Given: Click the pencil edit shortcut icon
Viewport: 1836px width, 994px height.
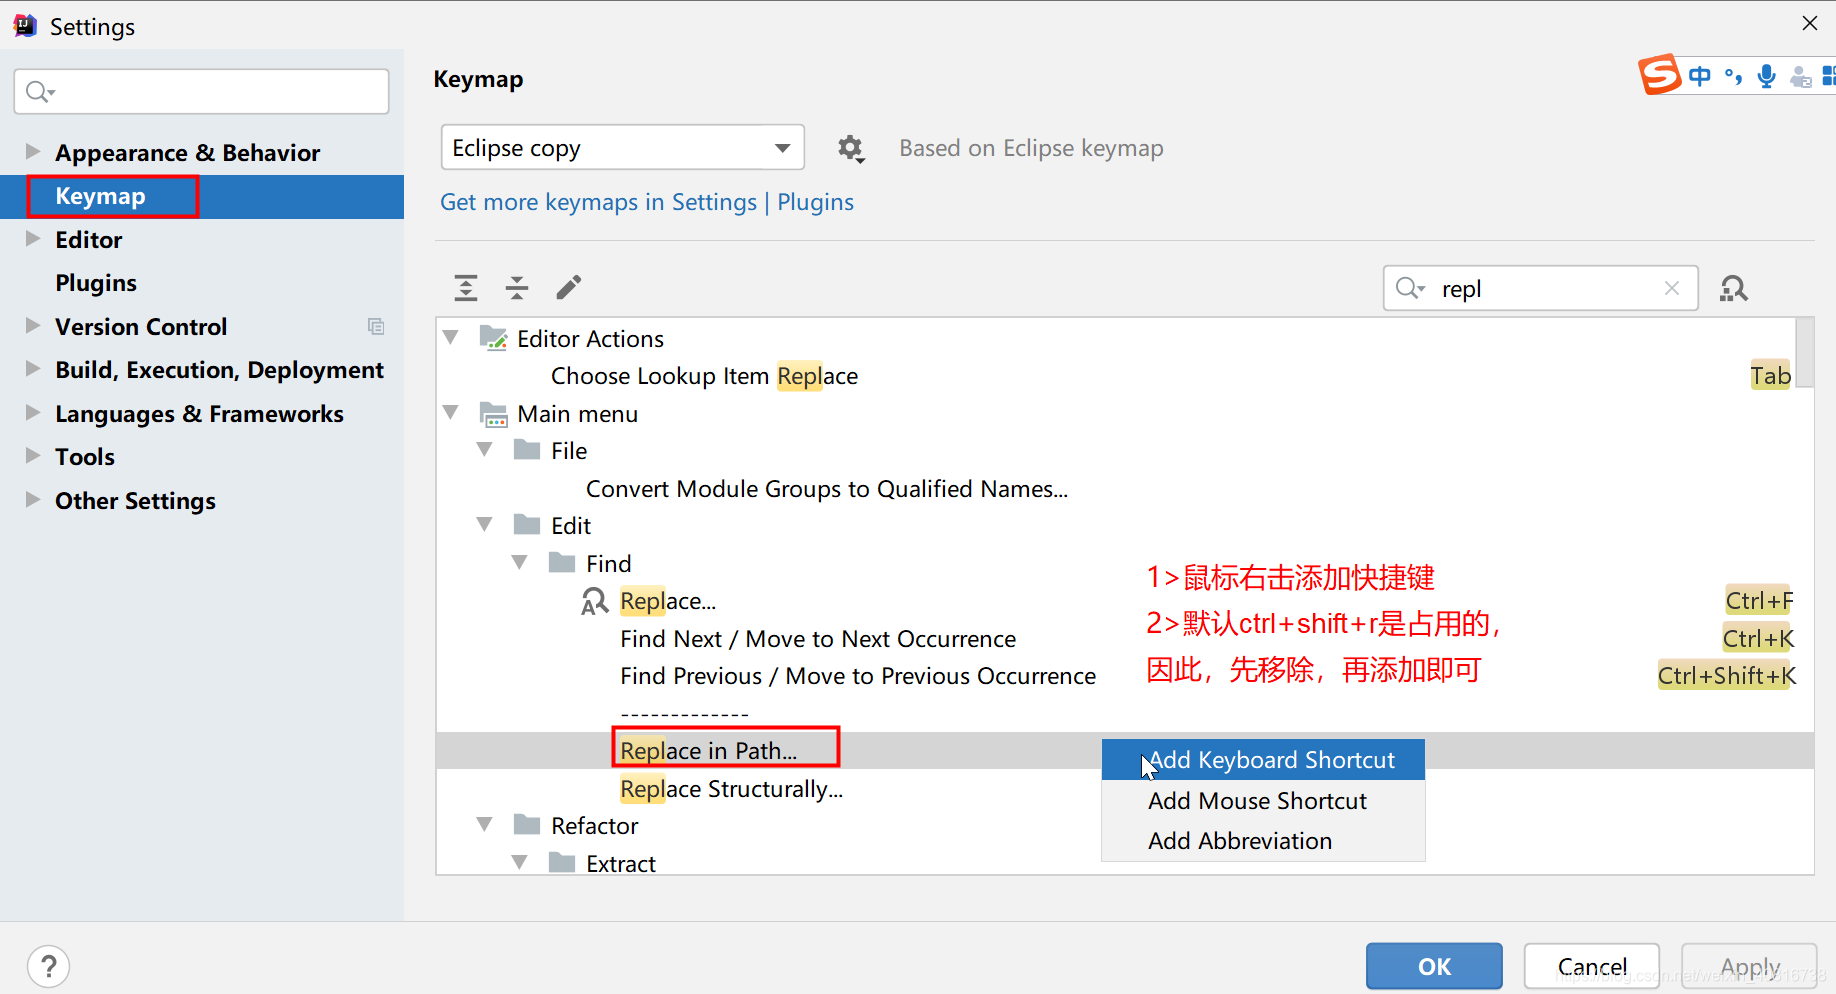Looking at the screenshot, I should pos(568,288).
